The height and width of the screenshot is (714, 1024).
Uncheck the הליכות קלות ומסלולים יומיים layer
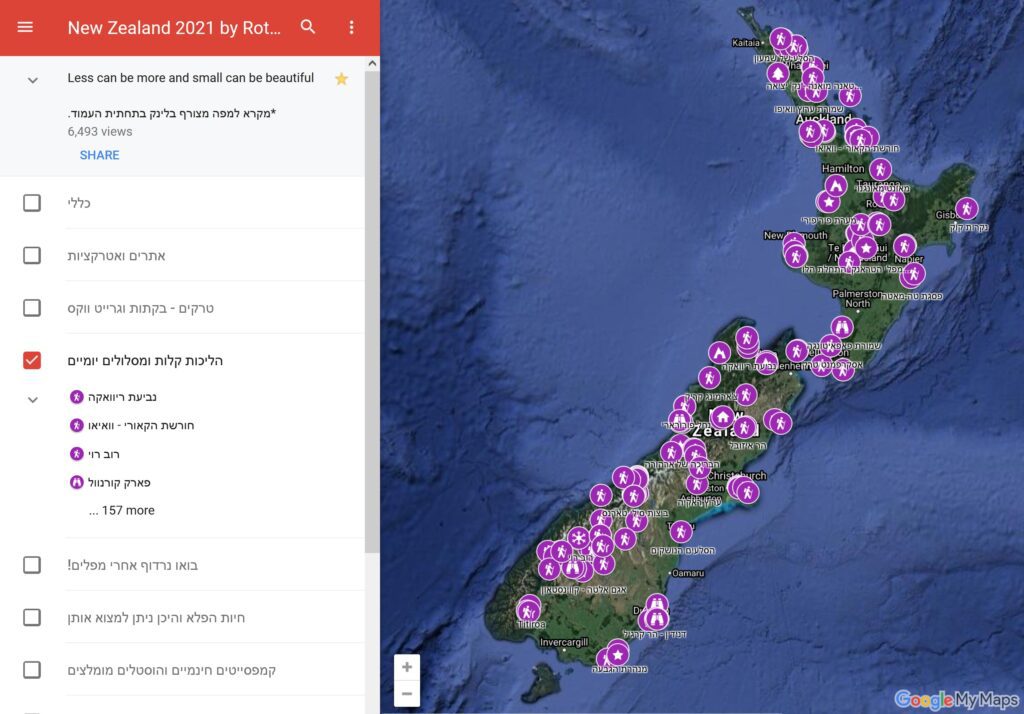click(32, 360)
